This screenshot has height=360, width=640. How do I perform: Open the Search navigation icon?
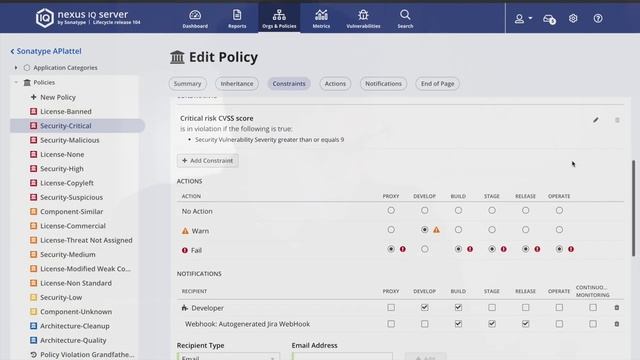[x=405, y=19]
